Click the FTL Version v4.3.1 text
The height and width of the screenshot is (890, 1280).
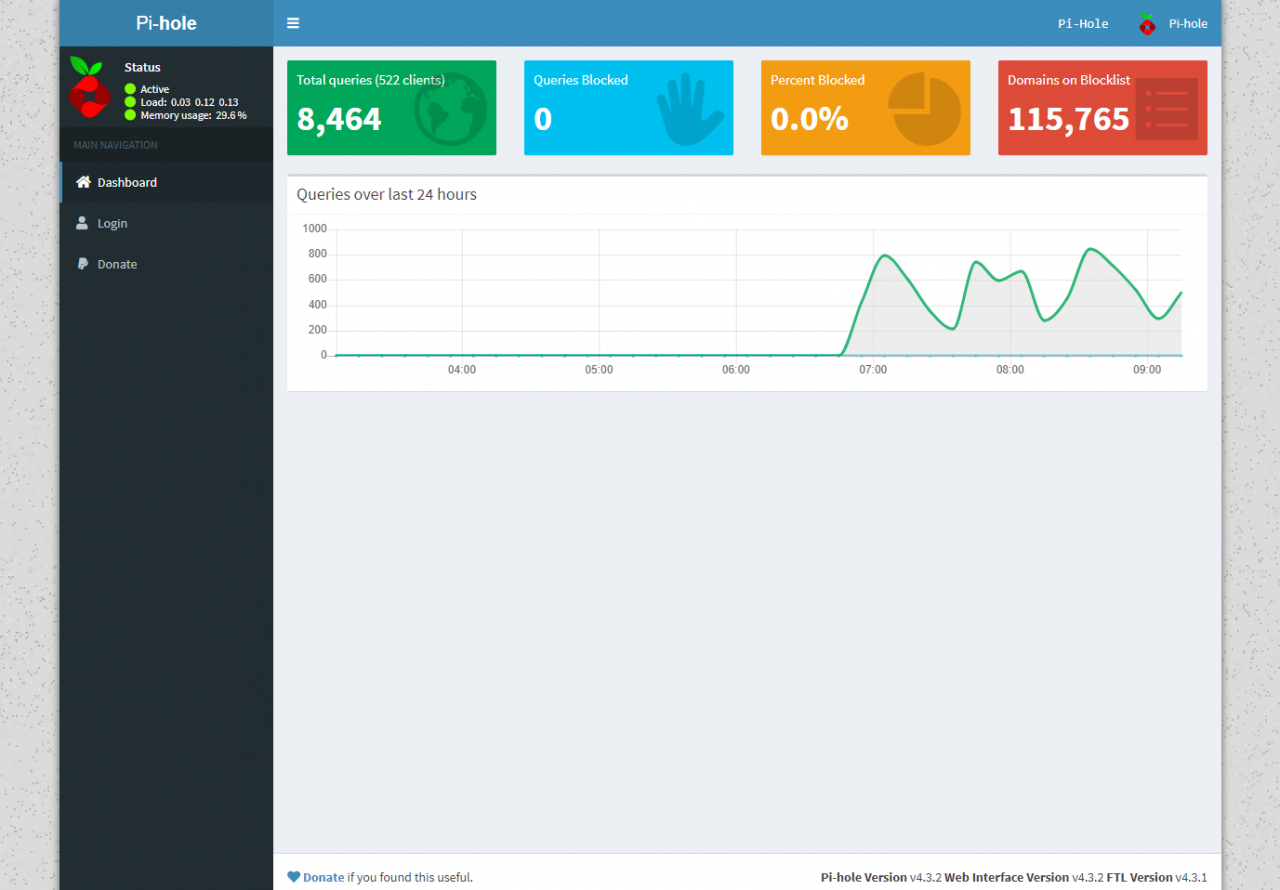click(1157, 877)
